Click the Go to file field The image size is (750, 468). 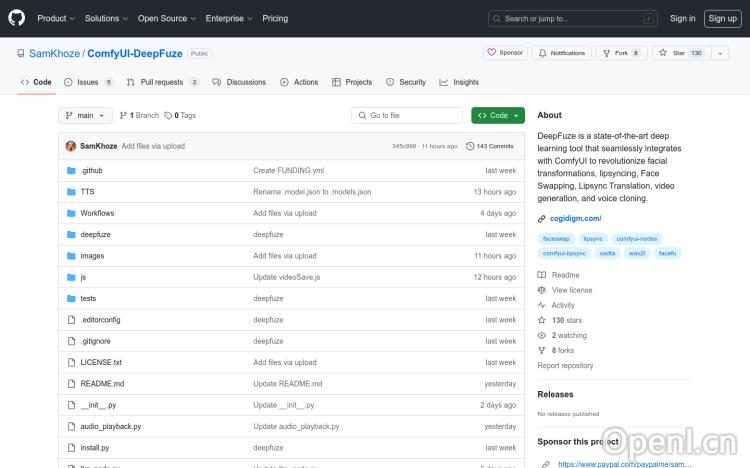tap(405, 115)
